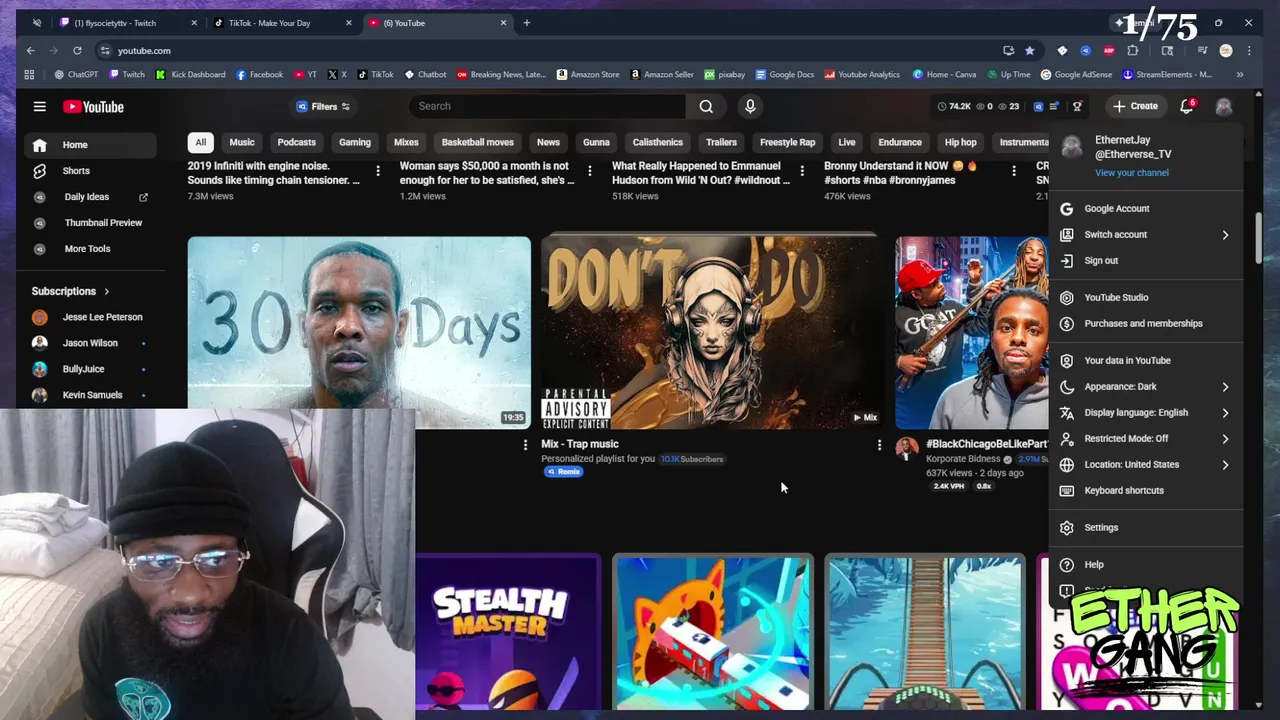The height and width of the screenshot is (720, 1280).
Task: Reload the page in Chrome
Action: 77,50
